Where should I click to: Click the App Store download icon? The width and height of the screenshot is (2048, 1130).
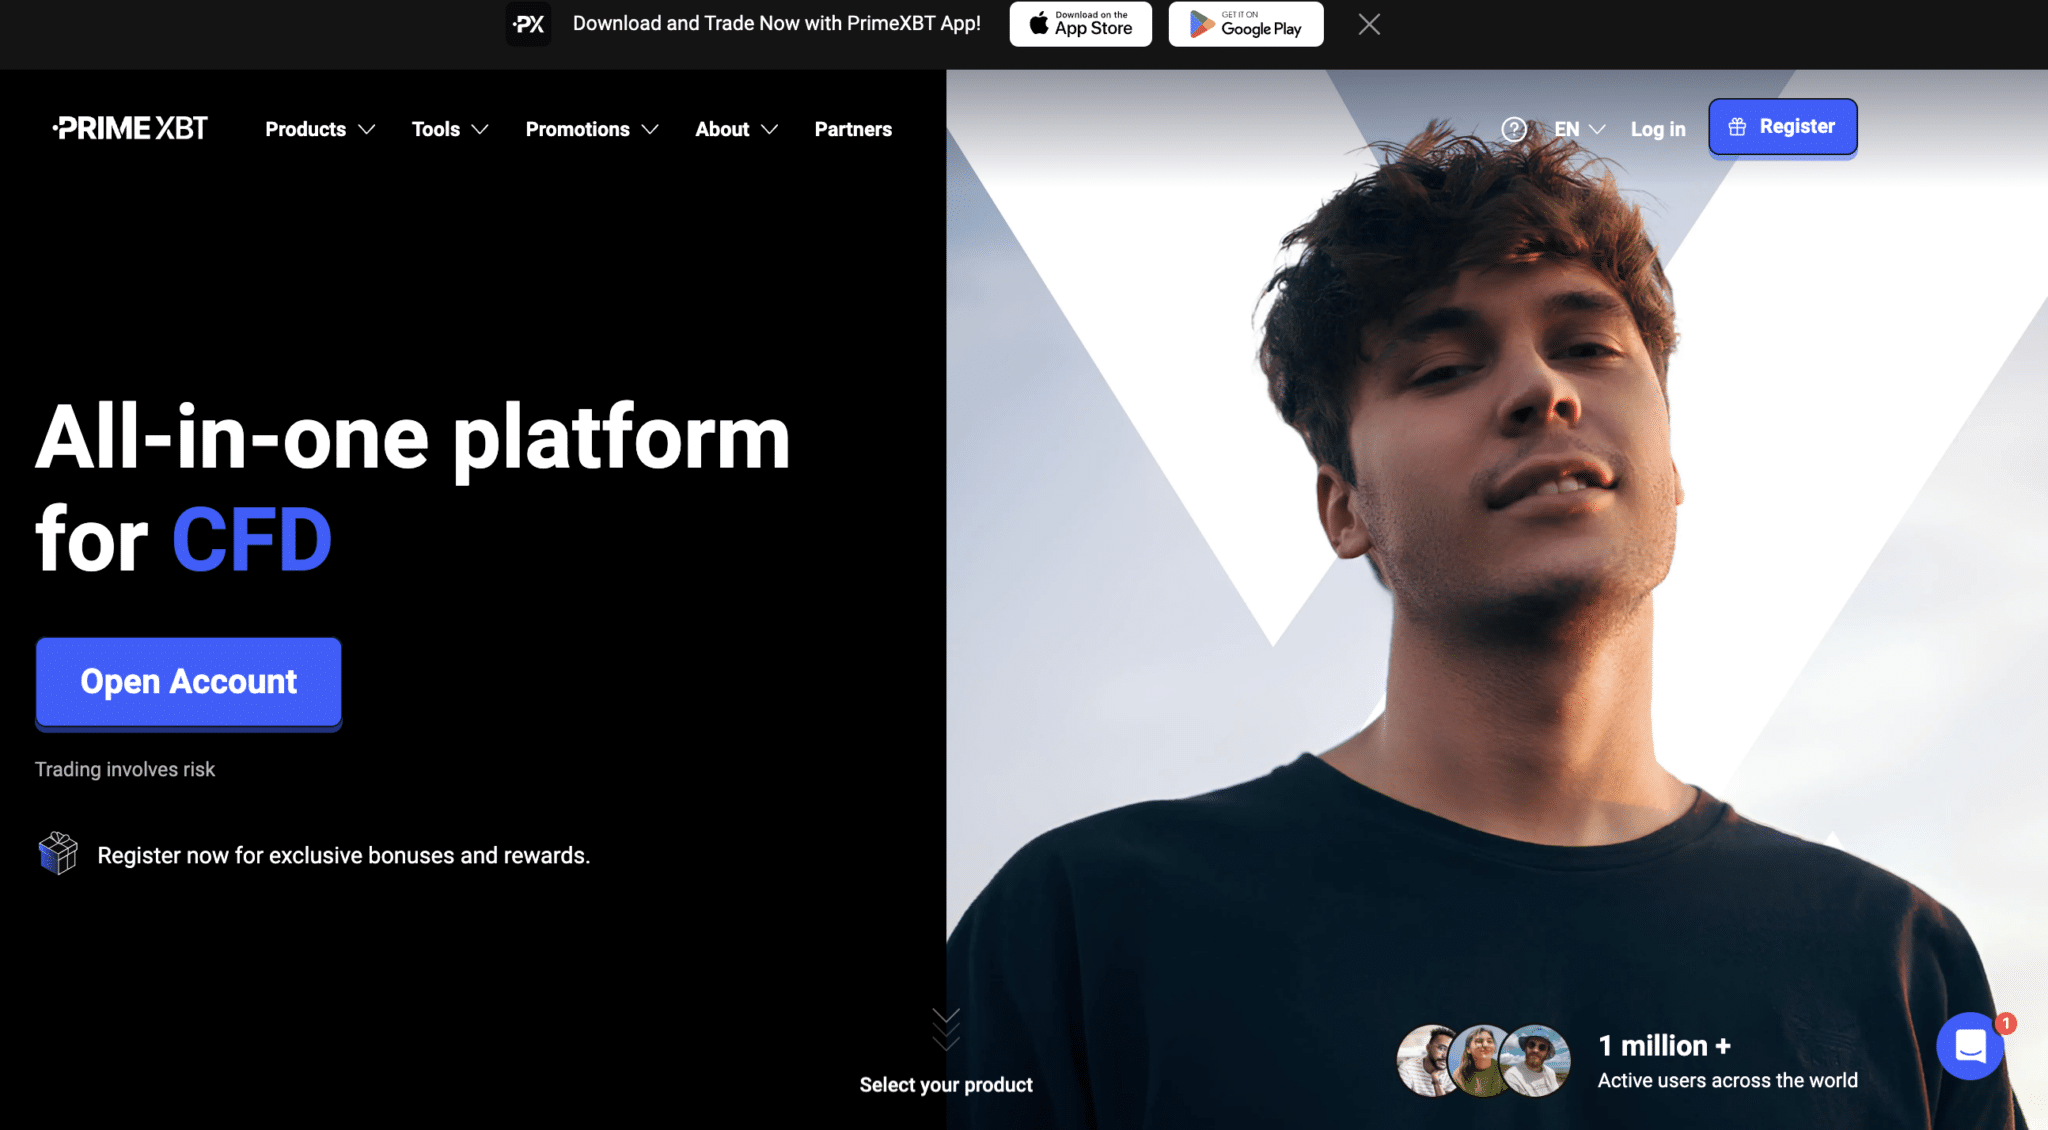[1080, 24]
